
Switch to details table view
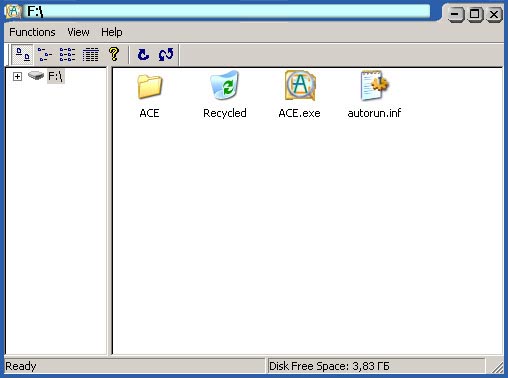(90, 54)
